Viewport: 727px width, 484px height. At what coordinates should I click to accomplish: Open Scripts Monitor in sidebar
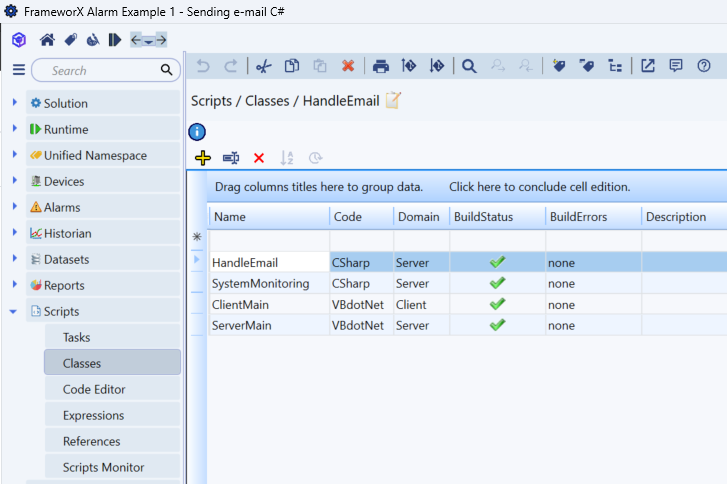click(103, 467)
